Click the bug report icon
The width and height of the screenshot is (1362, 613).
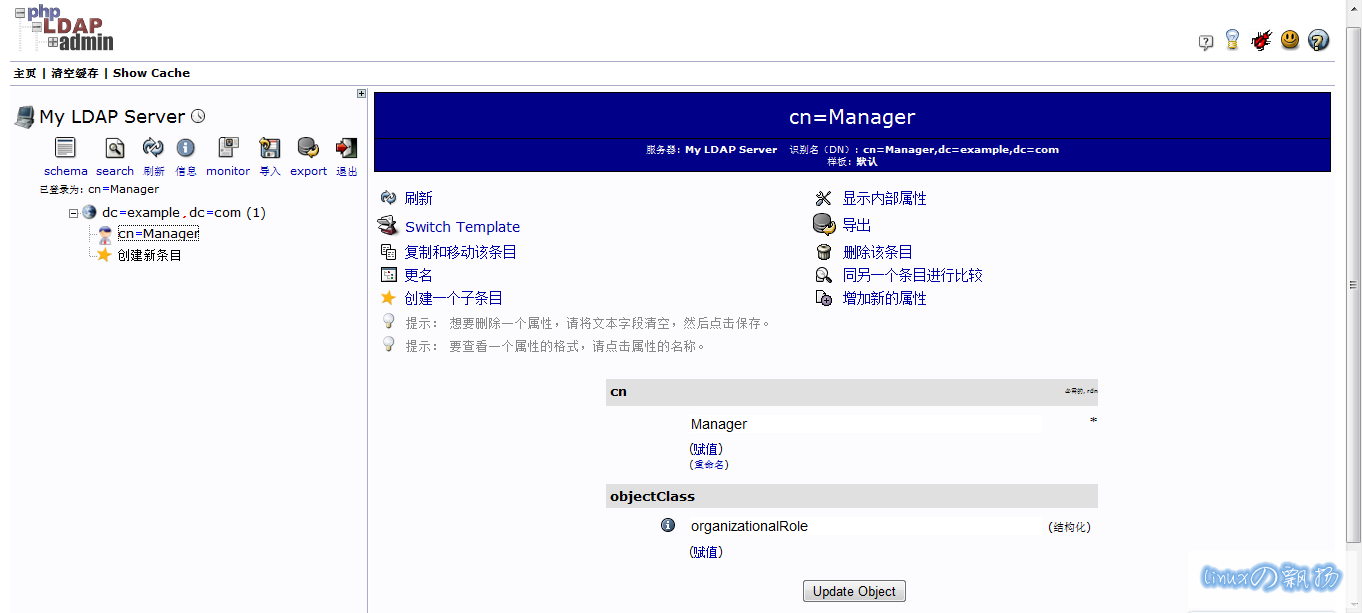coord(1261,41)
